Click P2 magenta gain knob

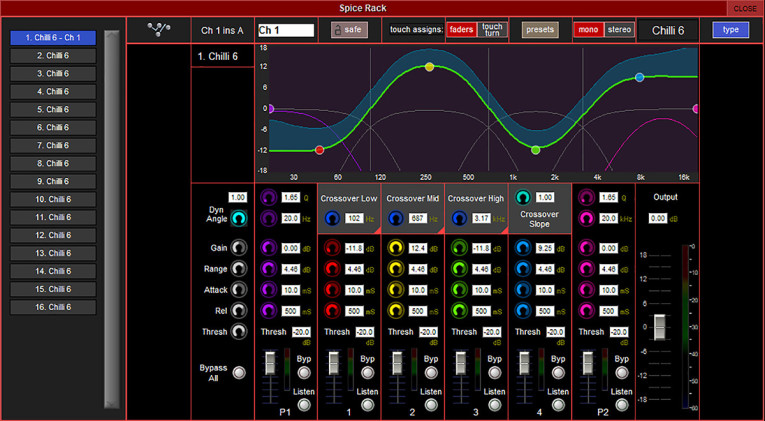click(x=586, y=248)
